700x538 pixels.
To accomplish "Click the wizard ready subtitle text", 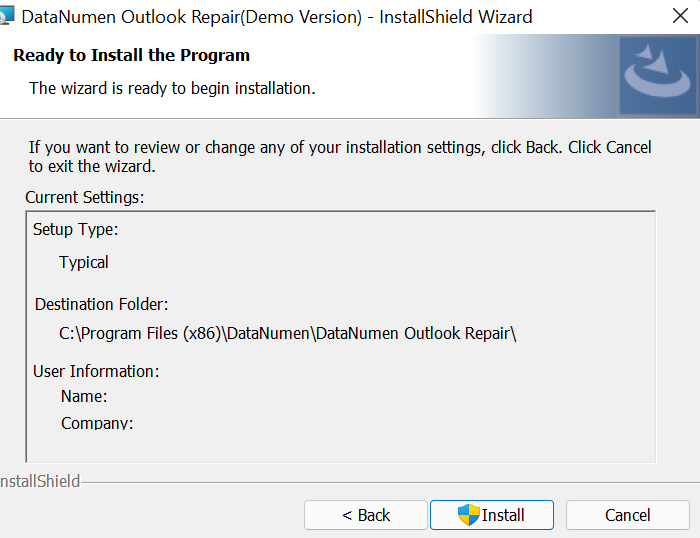I will coord(172,88).
